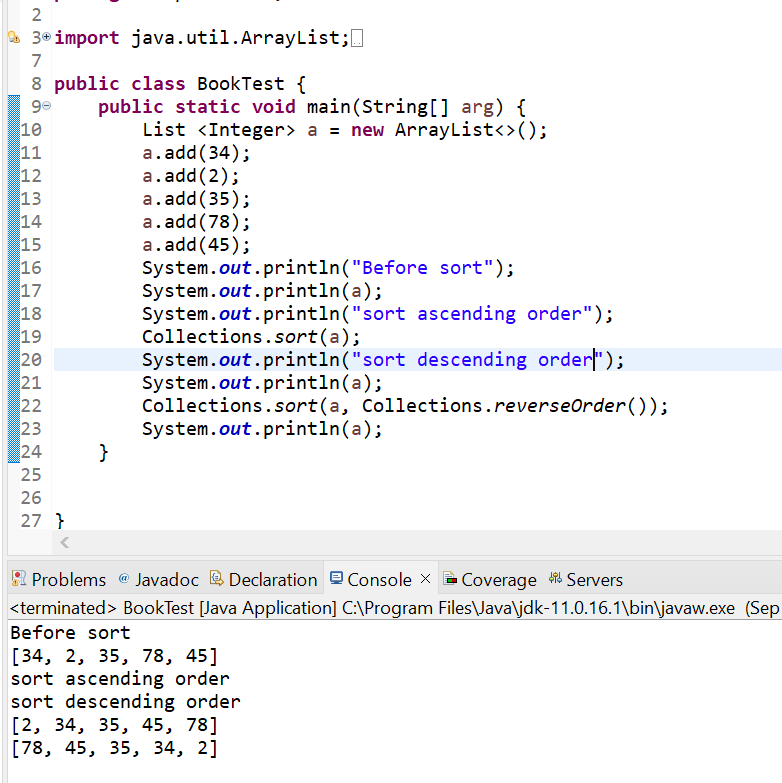Click a.add(78) on line 14
782x783 pixels.
(196, 222)
